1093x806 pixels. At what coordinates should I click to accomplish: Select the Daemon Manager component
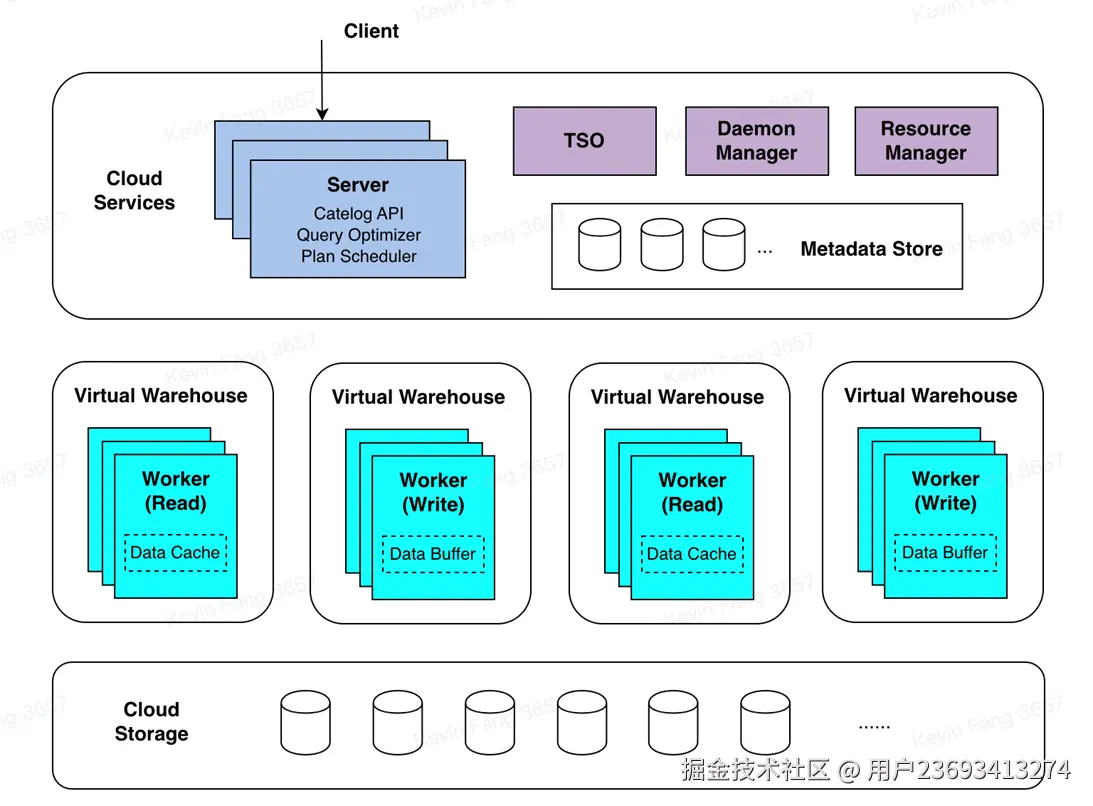click(x=756, y=140)
